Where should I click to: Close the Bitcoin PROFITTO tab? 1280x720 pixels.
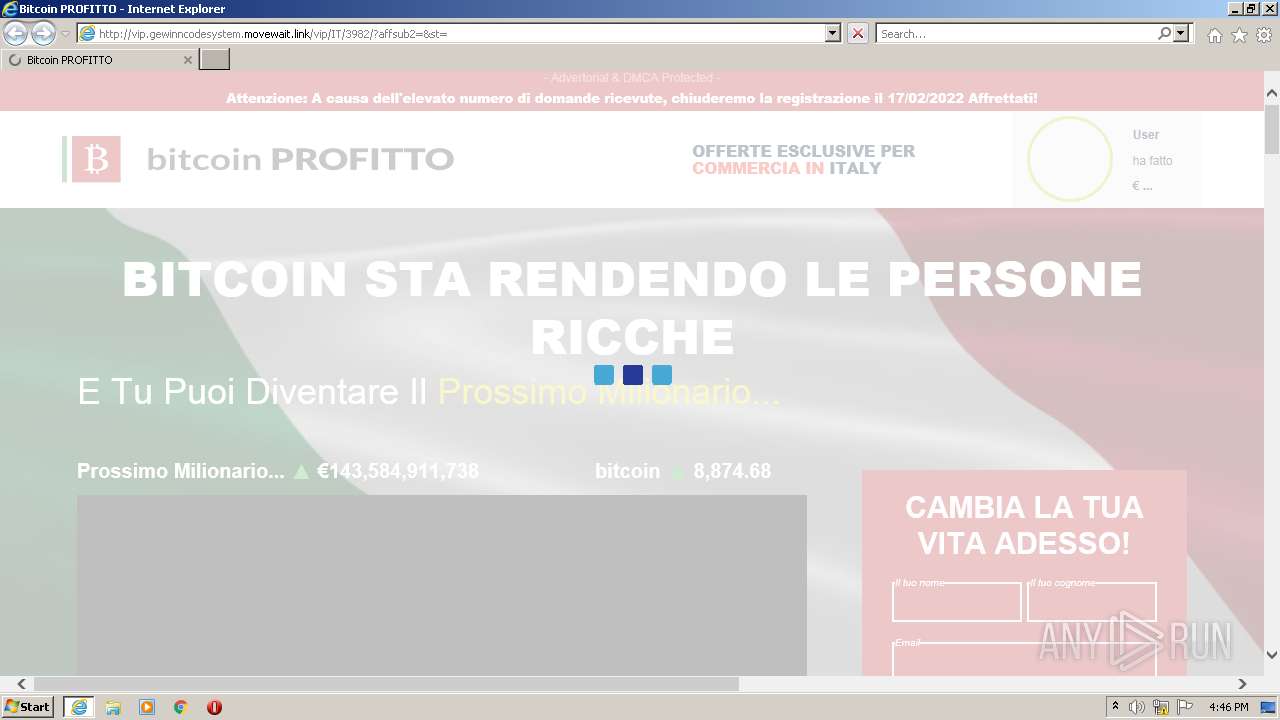[187, 60]
